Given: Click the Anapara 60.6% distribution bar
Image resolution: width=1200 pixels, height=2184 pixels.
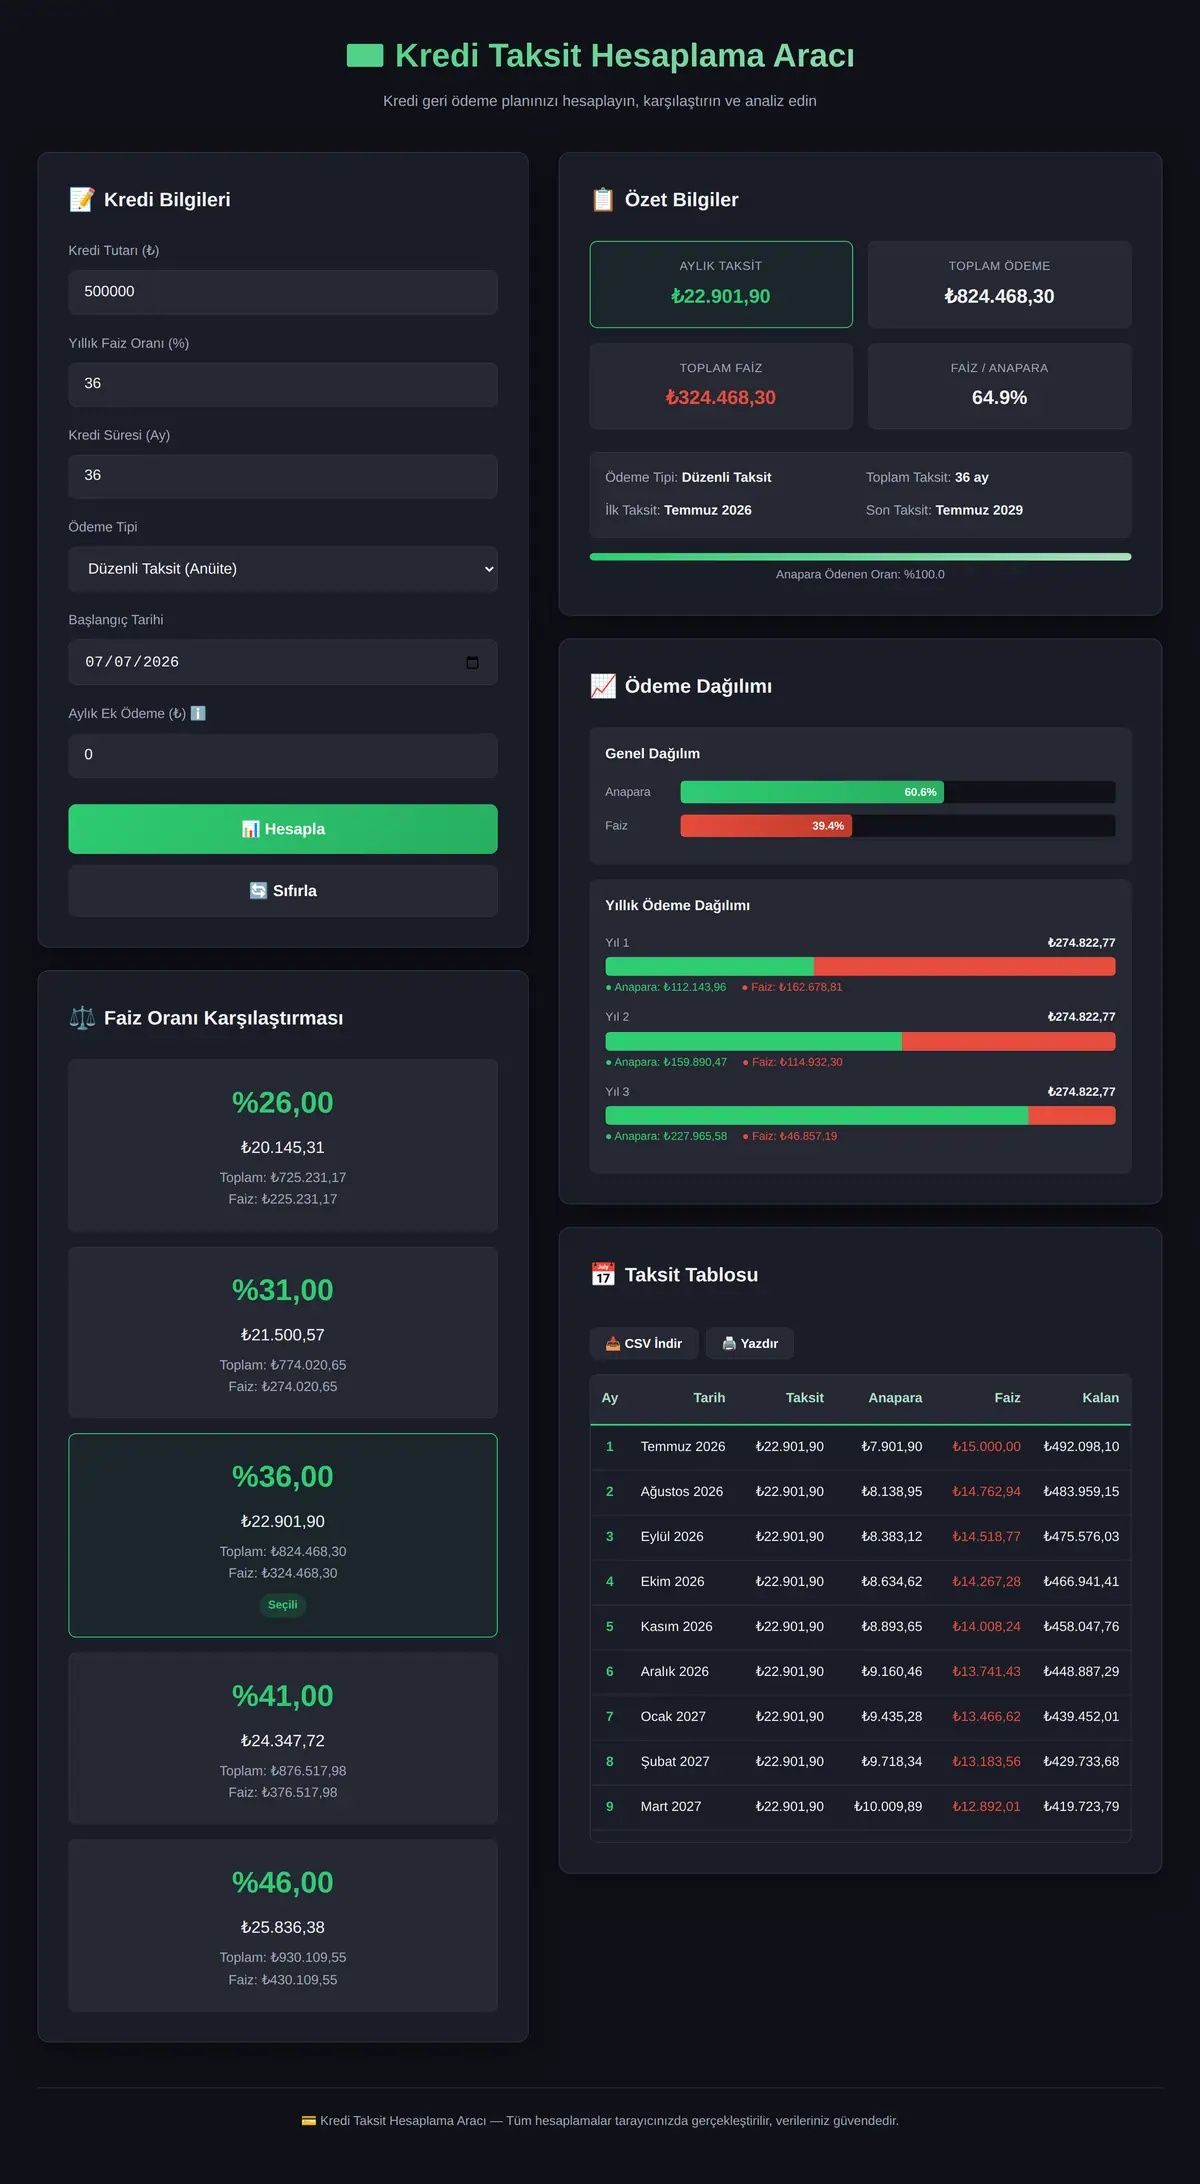Looking at the screenshot, I should coord(812,792).
